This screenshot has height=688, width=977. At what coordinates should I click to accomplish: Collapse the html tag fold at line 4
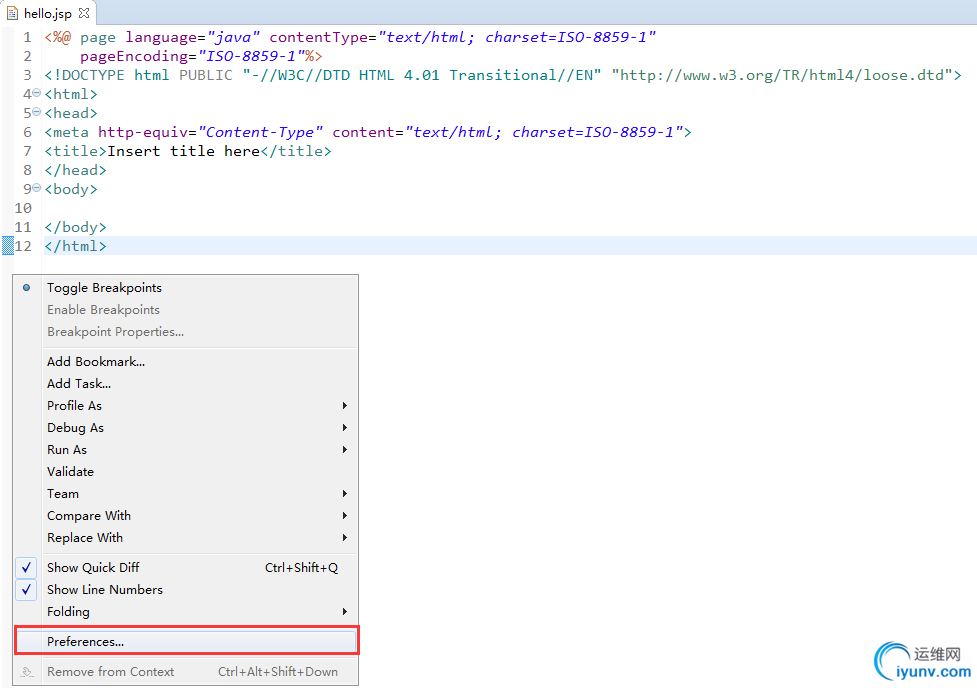37,93
